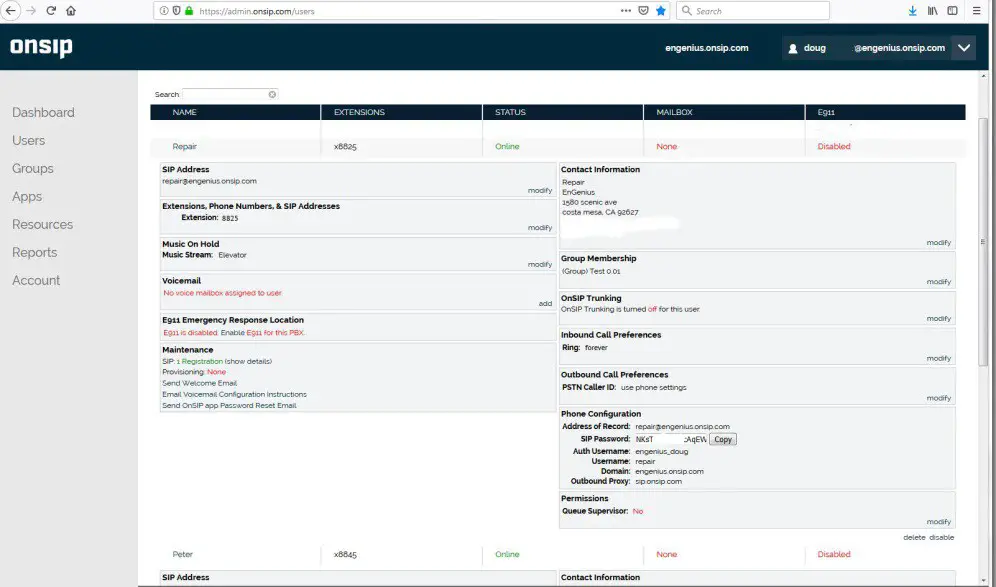Open the 1 Registration link

(x=199, y=361)
